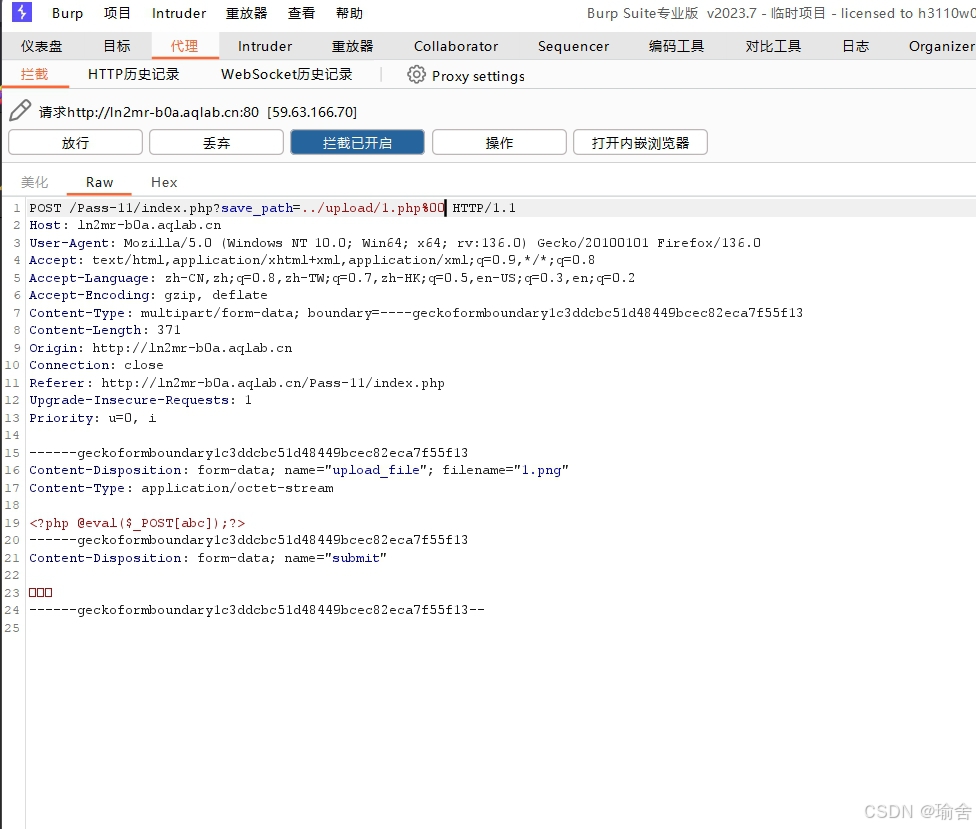Click the multipart/form-data Content-Type header line
The image size is (976, 829).
tap(416, 312)
